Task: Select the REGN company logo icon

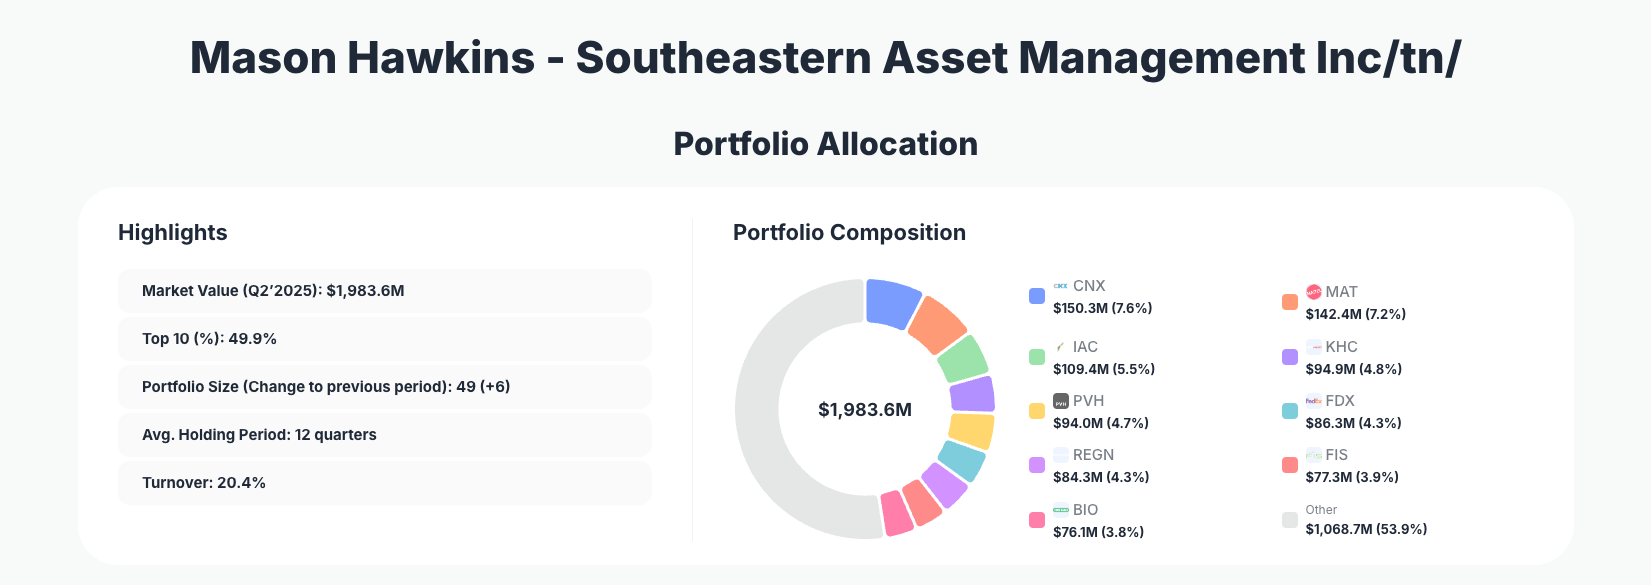Action: (1061, 455)
